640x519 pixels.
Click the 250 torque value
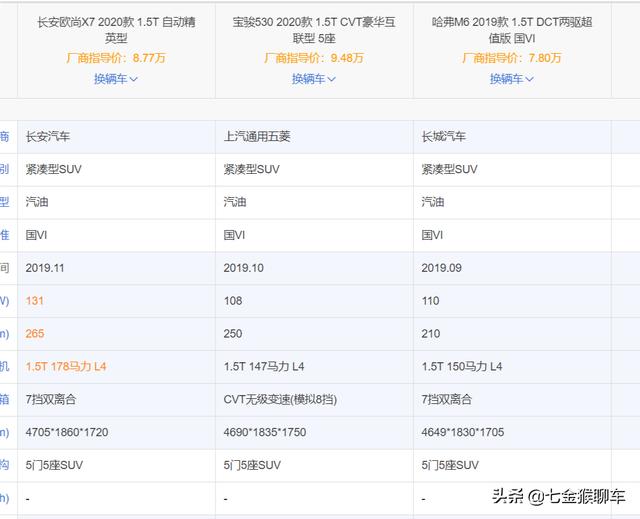233,334
